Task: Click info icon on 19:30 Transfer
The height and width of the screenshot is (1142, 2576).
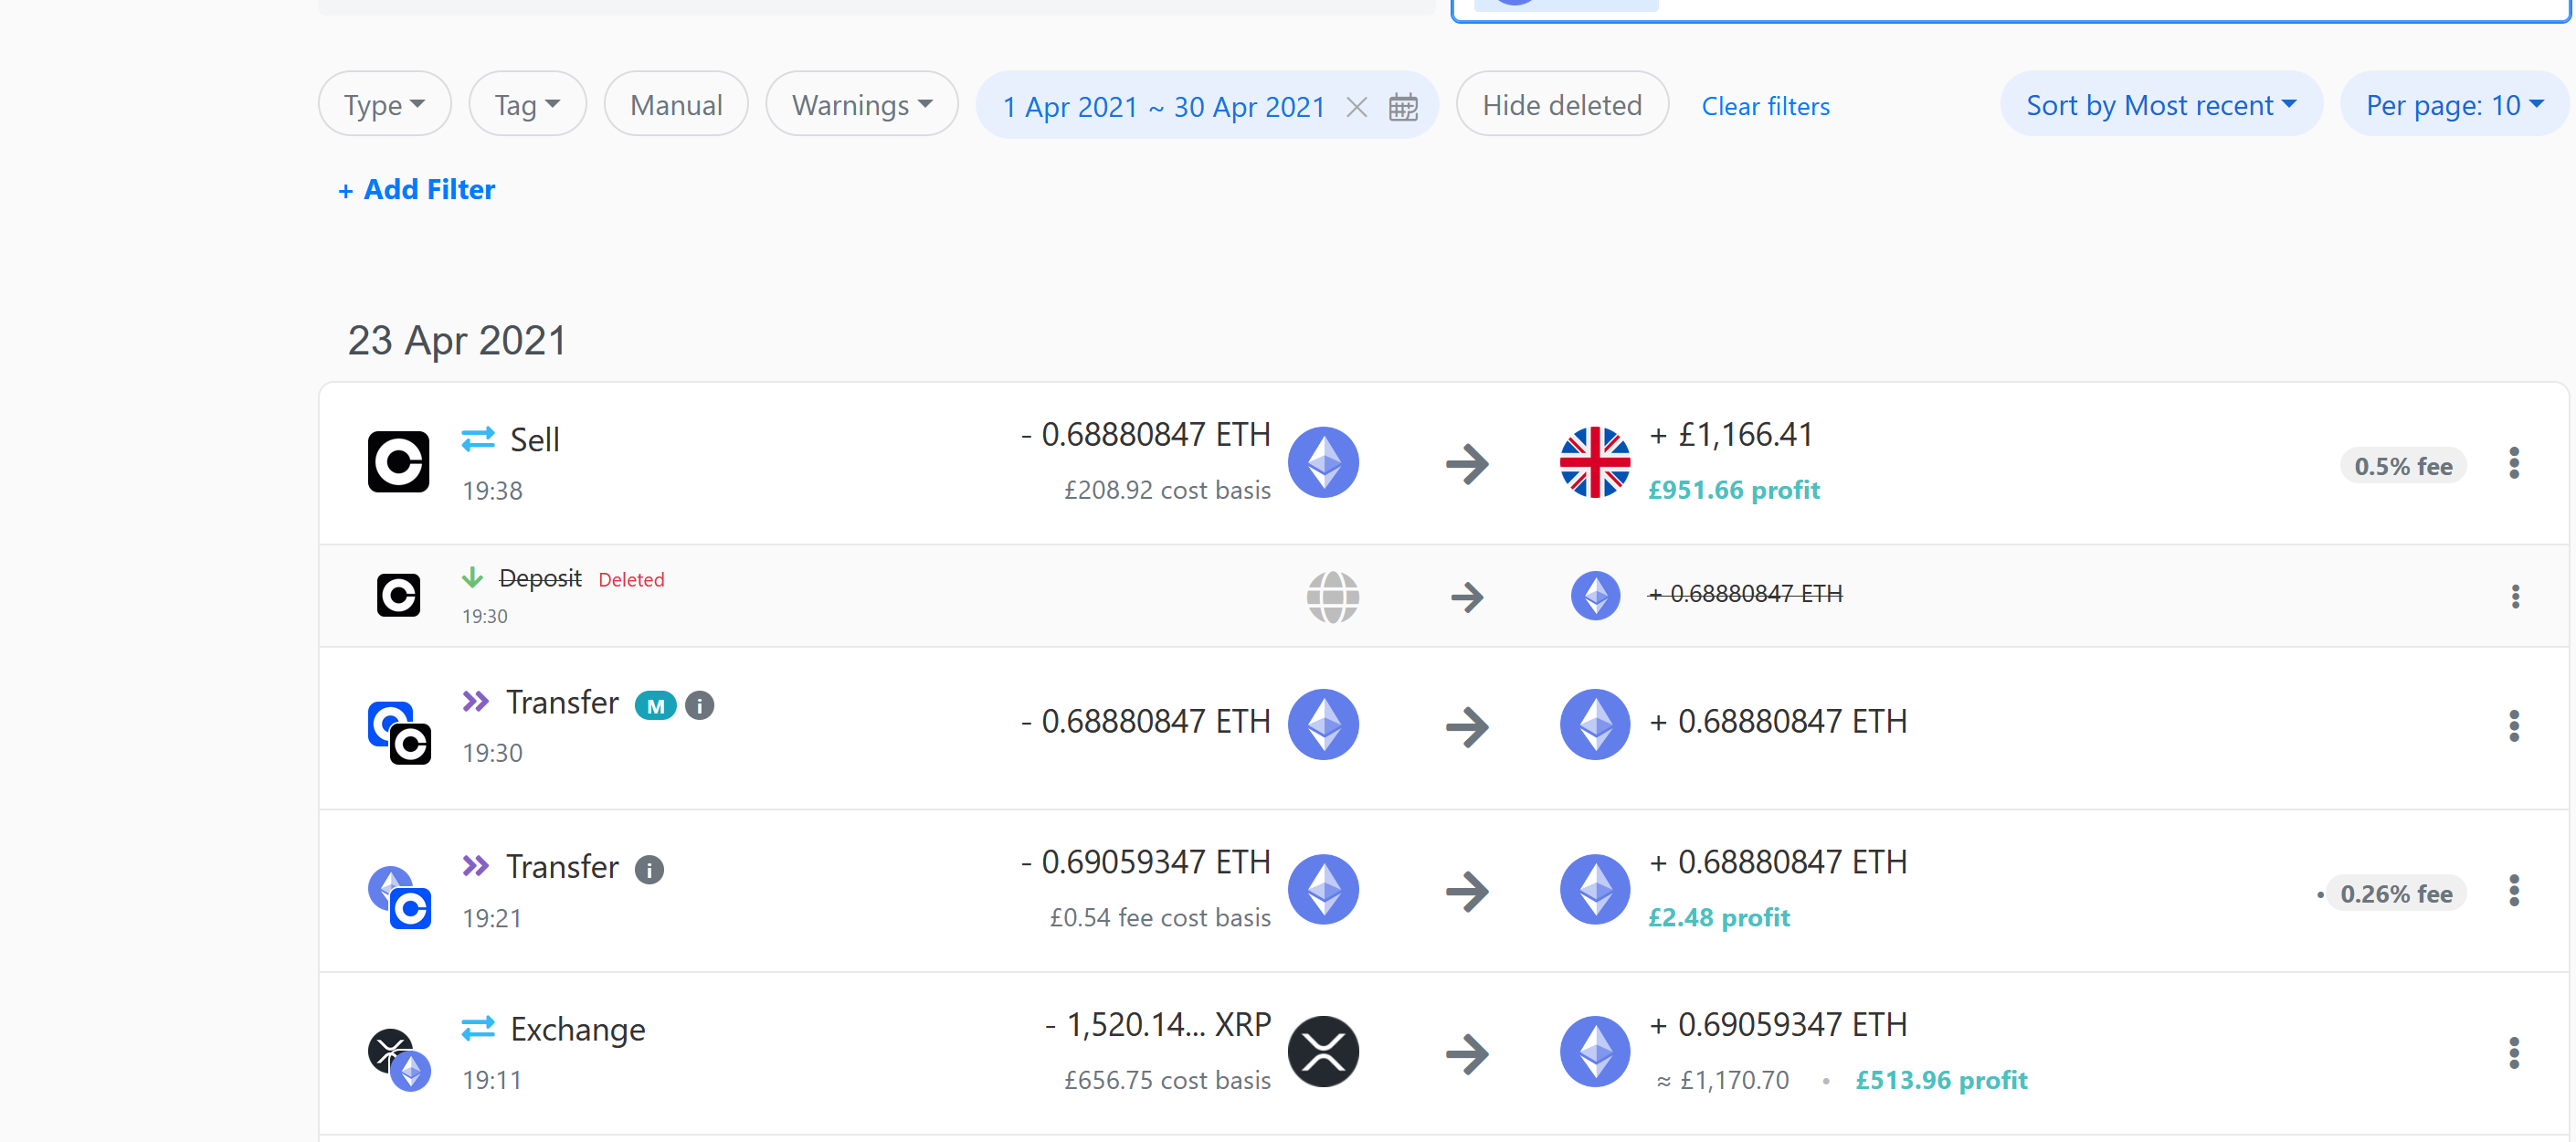Action: pos(699,705)
